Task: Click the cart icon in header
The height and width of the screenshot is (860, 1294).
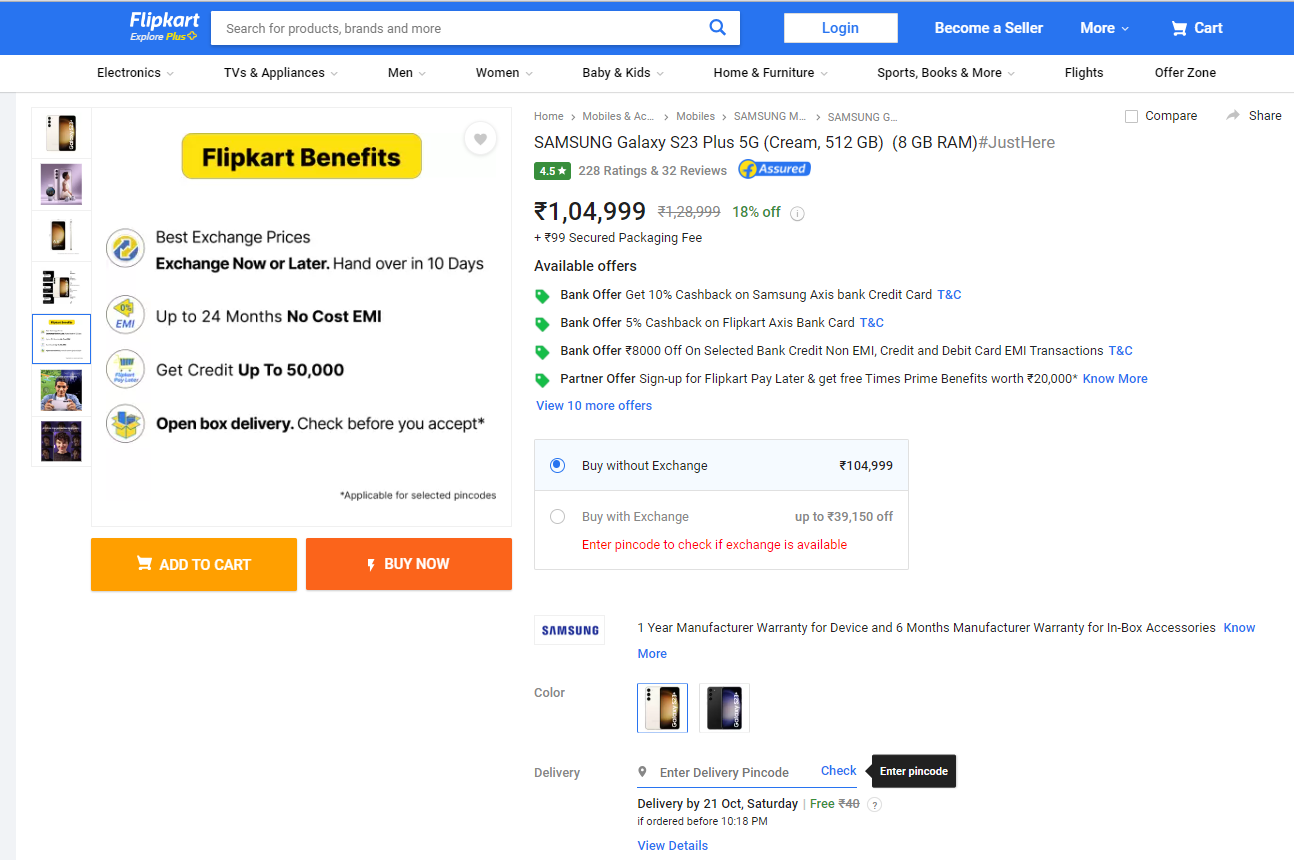Action: pos(1179,28)
